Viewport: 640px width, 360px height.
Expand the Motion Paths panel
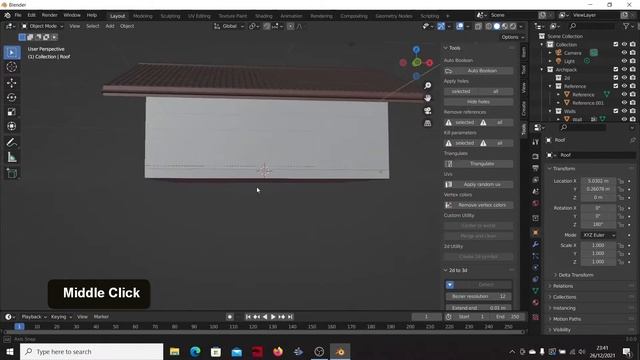click(567, 319)
